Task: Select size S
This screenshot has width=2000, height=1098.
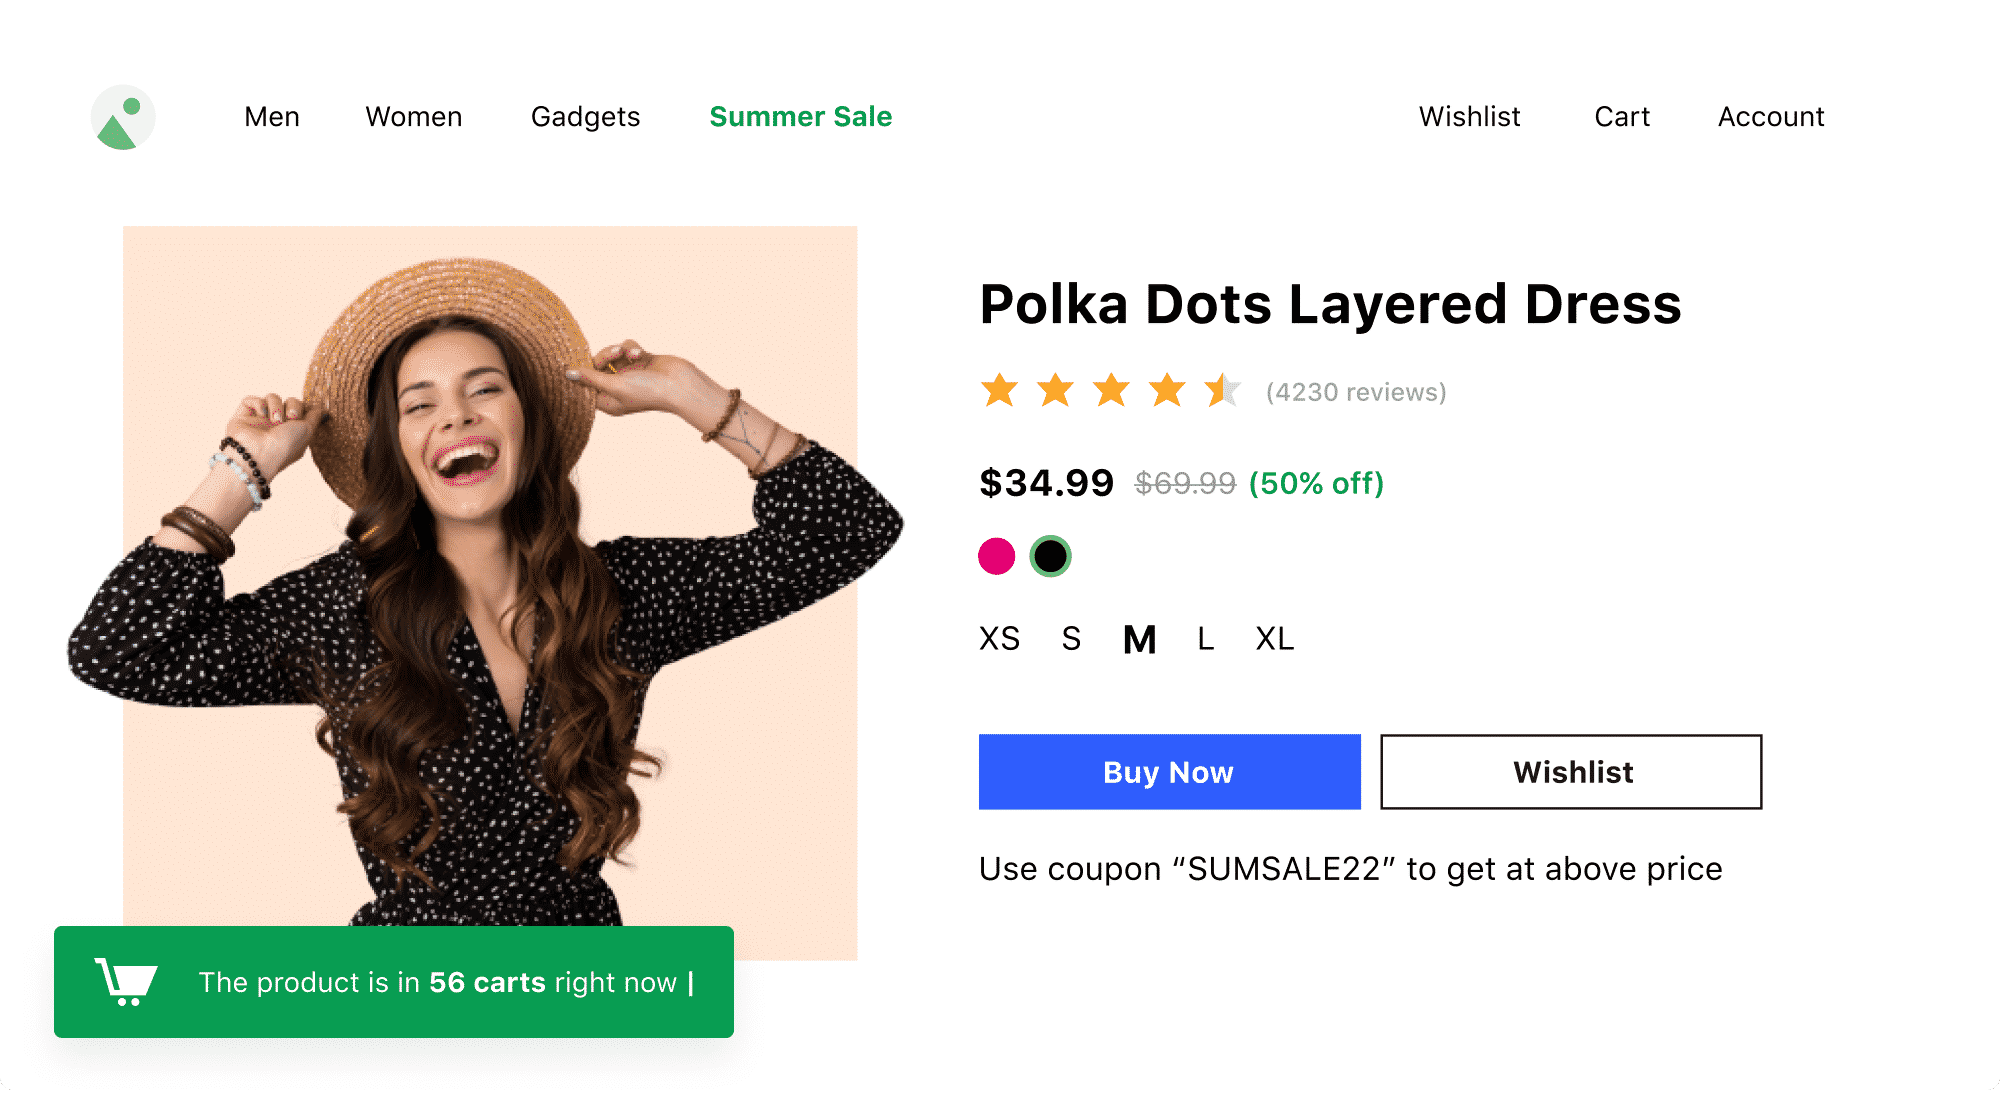Action: 1070,638
